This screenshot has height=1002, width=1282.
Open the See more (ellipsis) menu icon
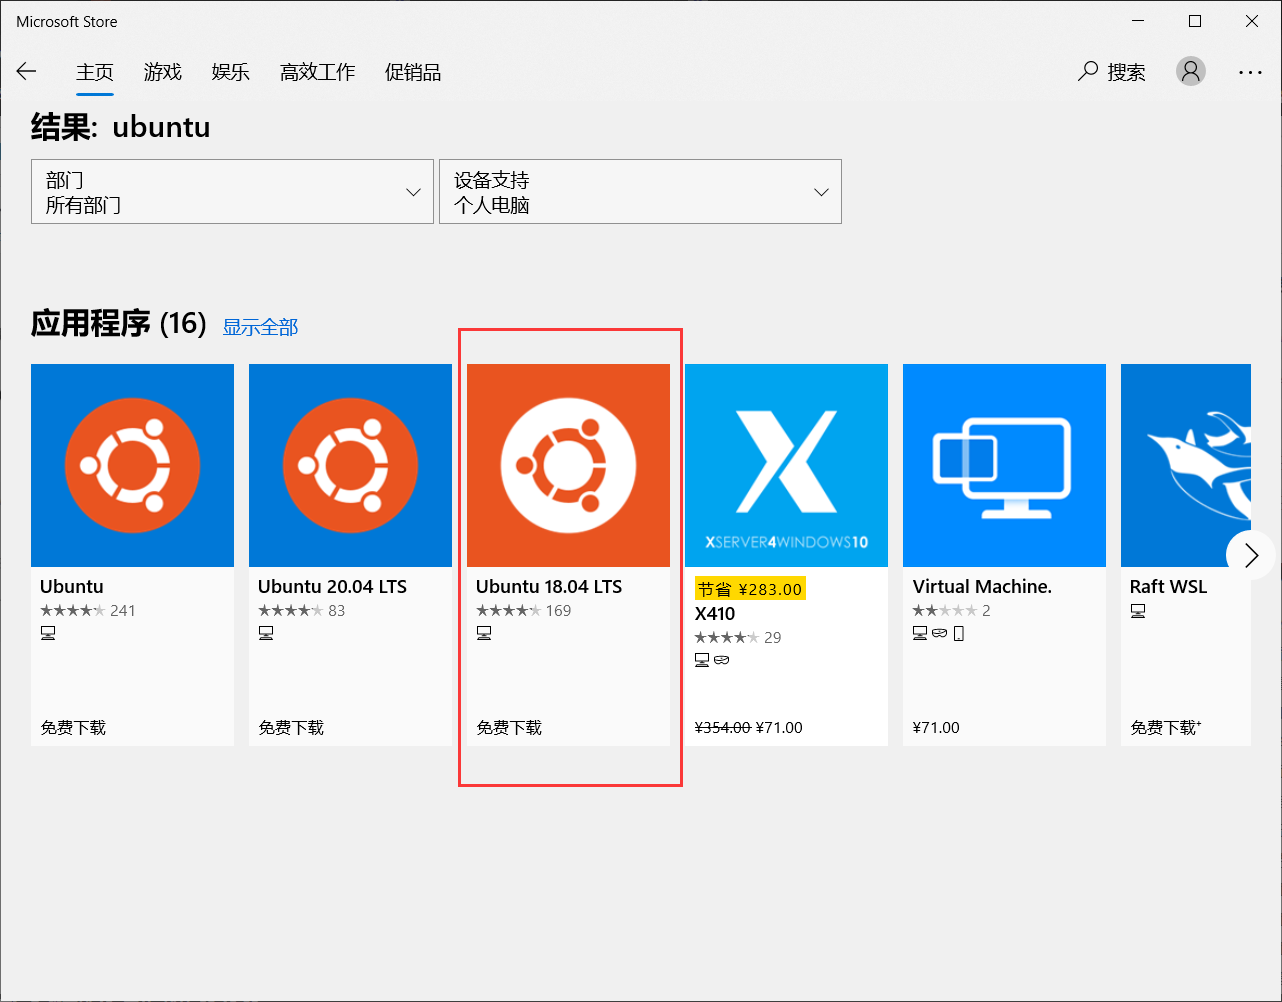pyautogui.click(x=1251, y=71)
